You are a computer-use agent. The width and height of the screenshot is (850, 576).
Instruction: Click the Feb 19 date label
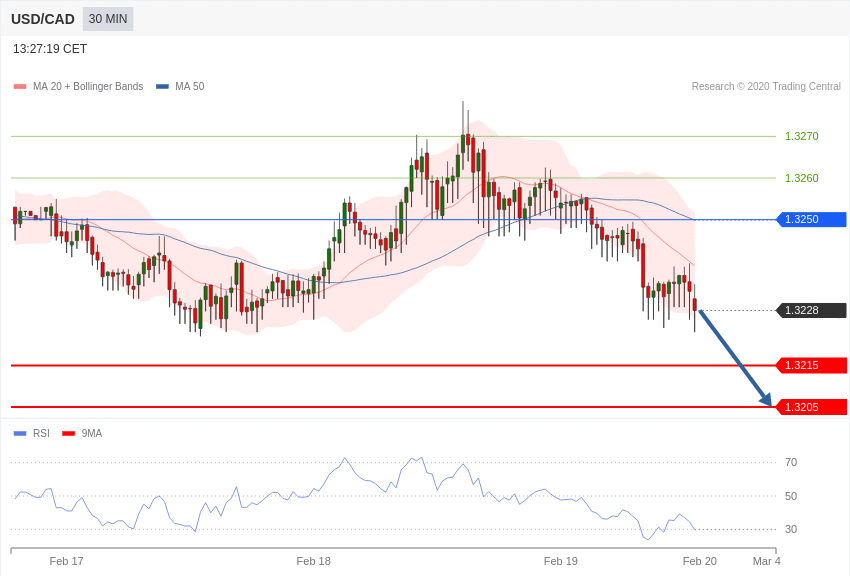(561, 561)
